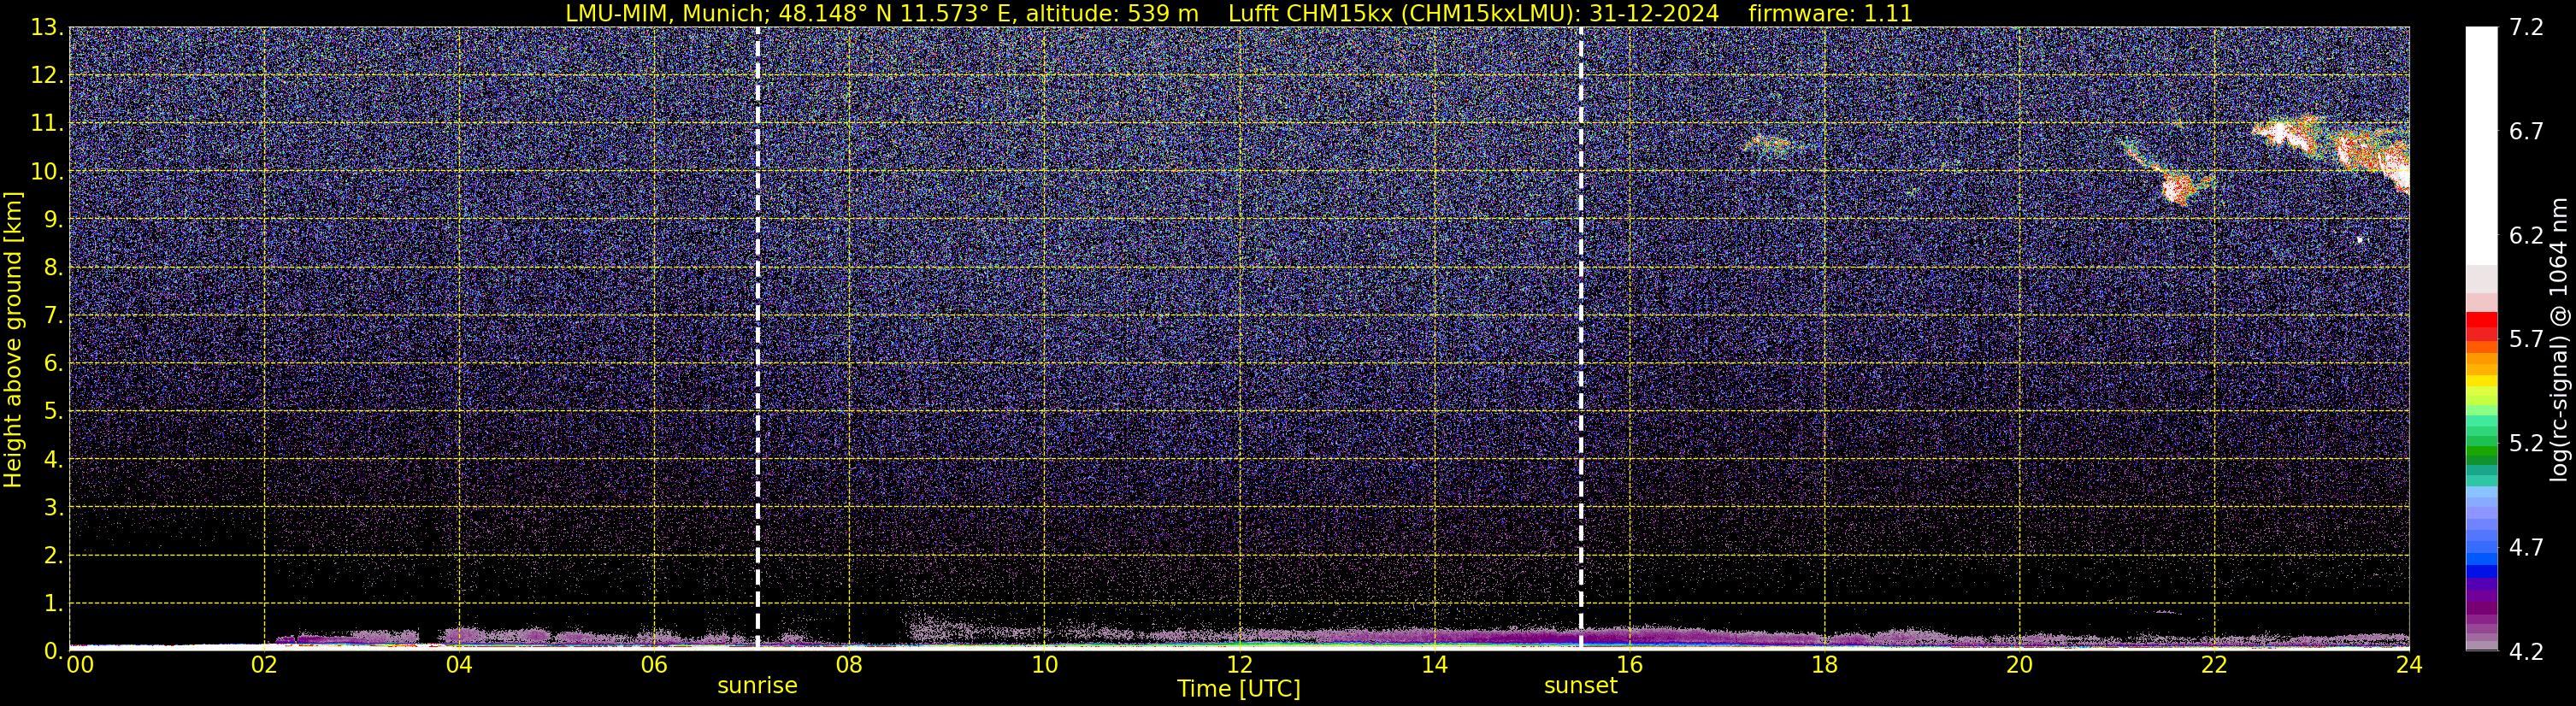This screenshot has height=706, width=2576.
Task: Click the "3." height axis tick label
Action: pyautogui.click(x=53, y=507)
